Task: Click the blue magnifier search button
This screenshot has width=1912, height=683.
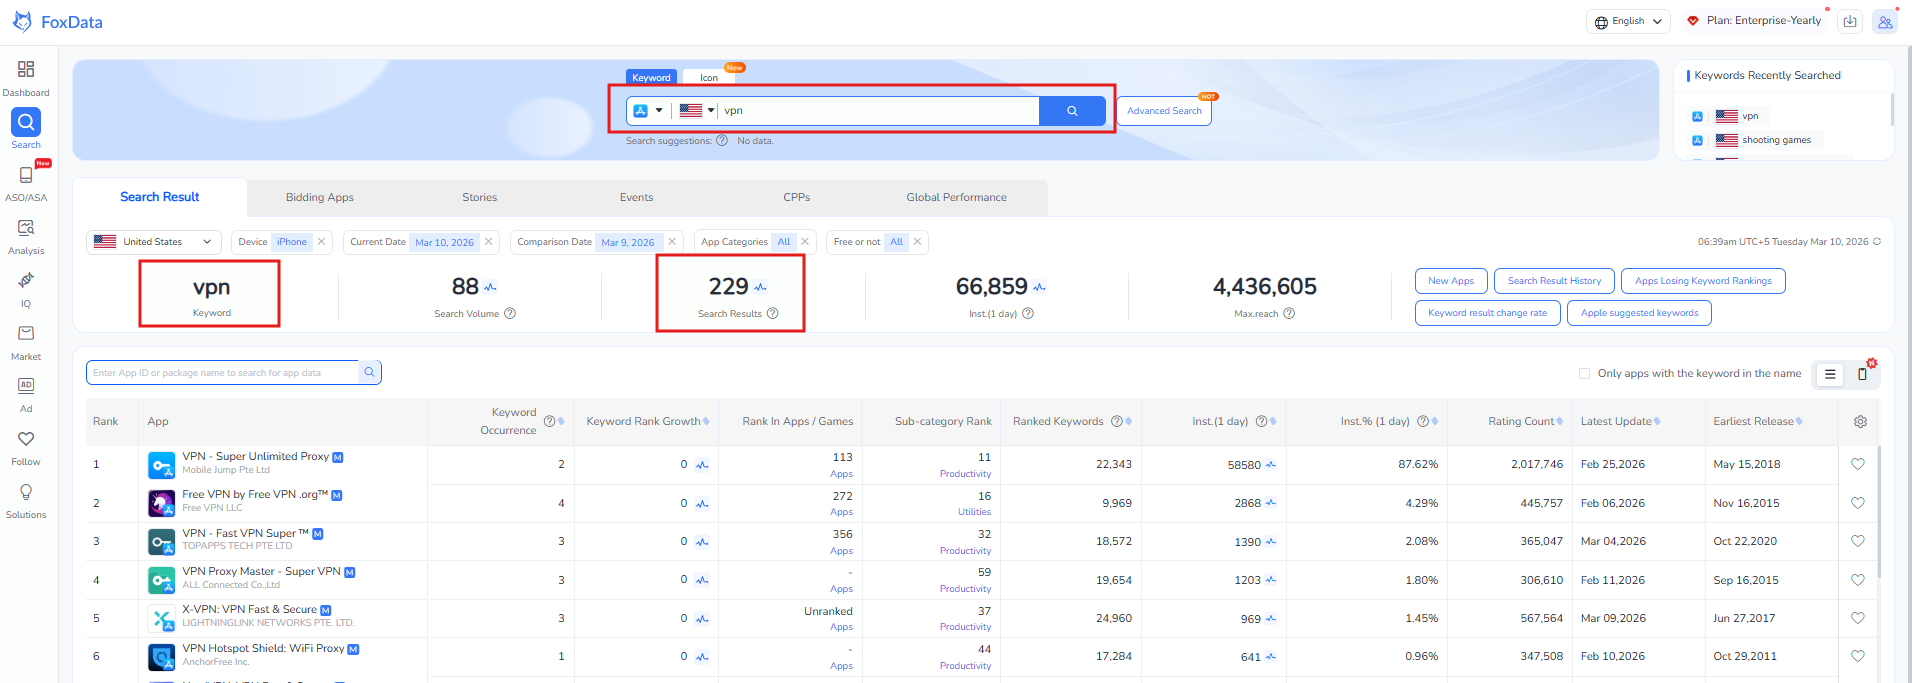Action: 1072,111
